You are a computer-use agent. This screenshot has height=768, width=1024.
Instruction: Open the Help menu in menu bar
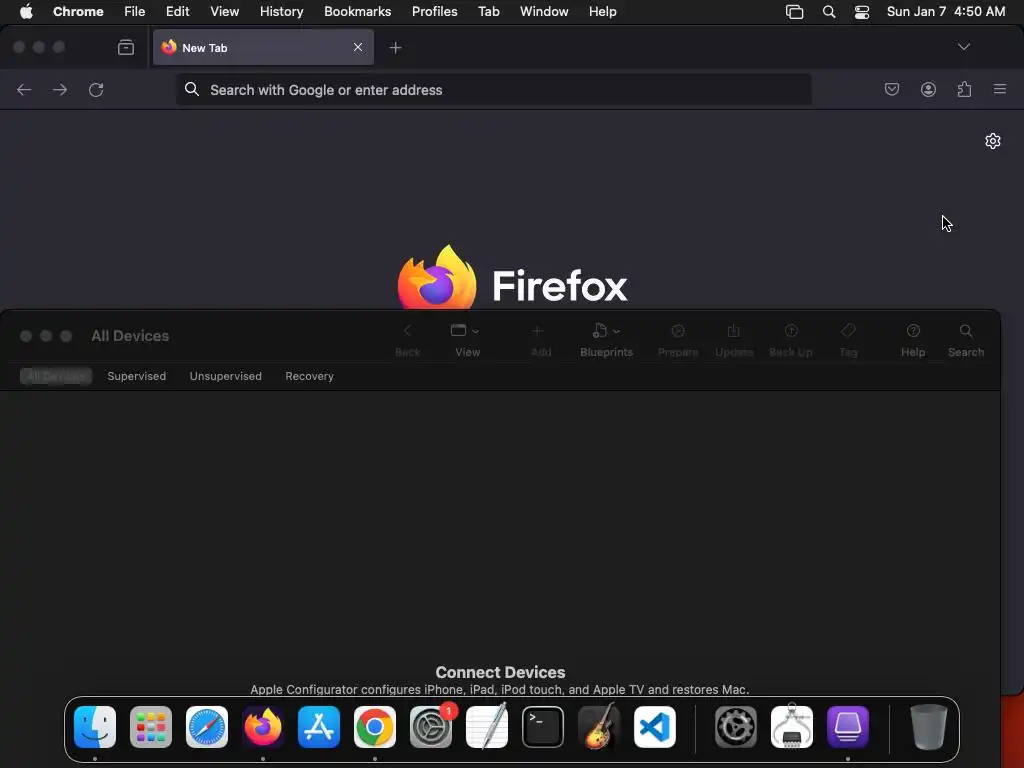pyautogui.click(x=602, y=12)
